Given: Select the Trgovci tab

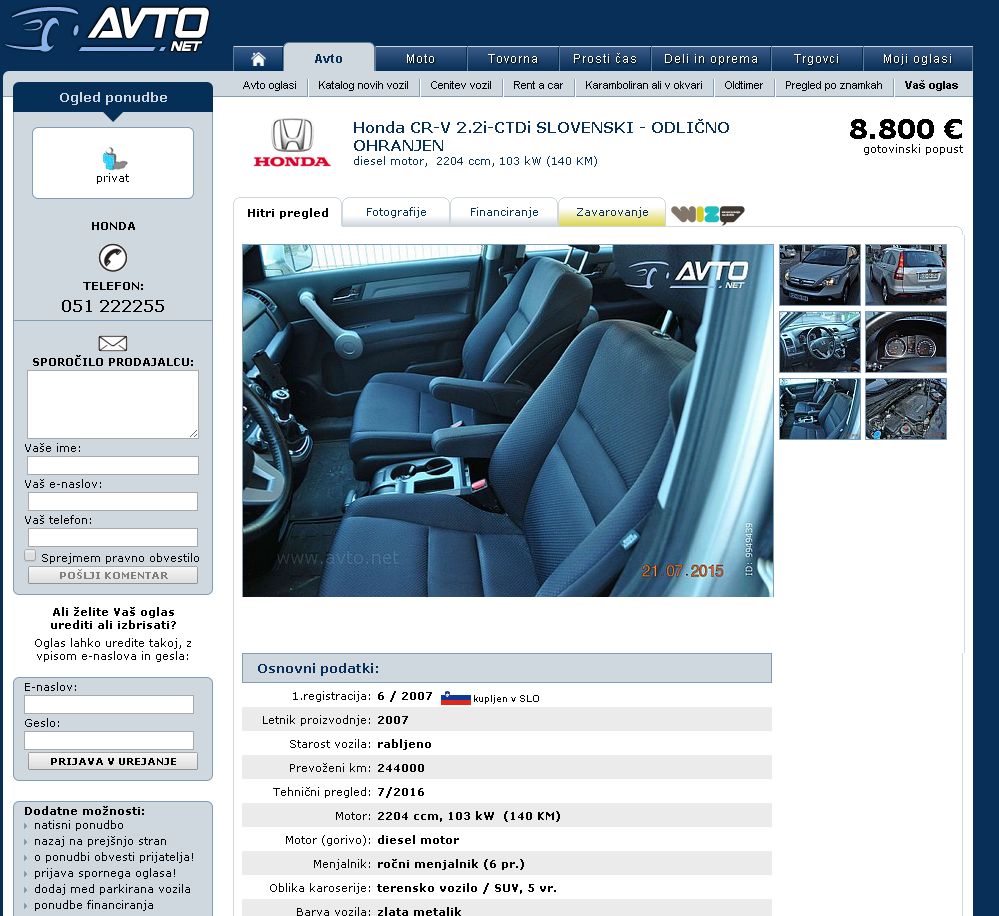Looking at the screenshot, I should pyautogui.click(x=817, y=59).
